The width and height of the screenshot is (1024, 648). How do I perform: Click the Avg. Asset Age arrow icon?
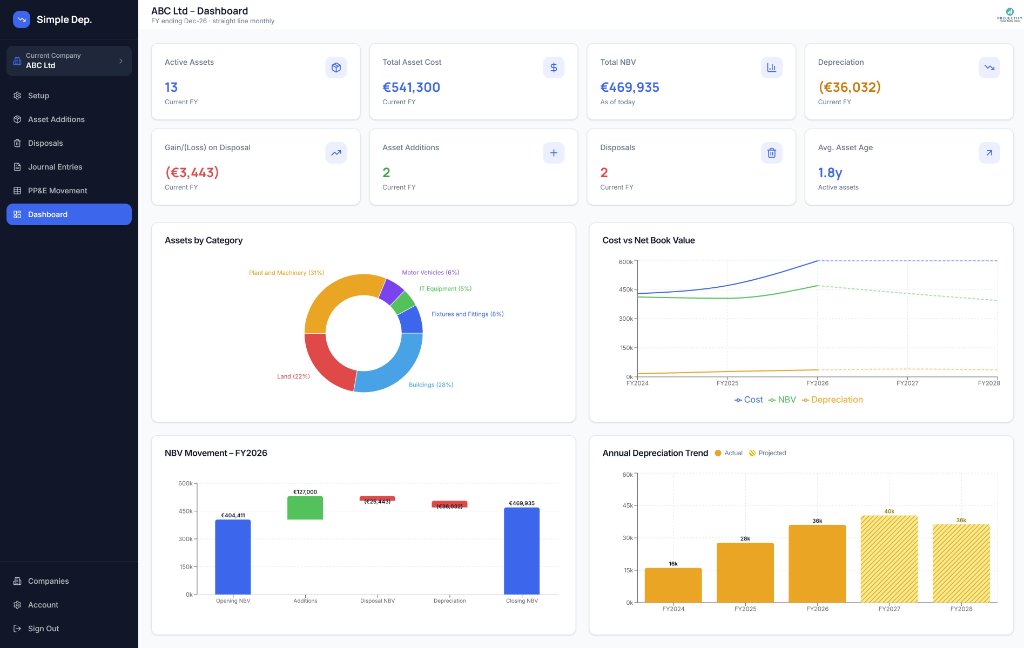coord(989,153)
